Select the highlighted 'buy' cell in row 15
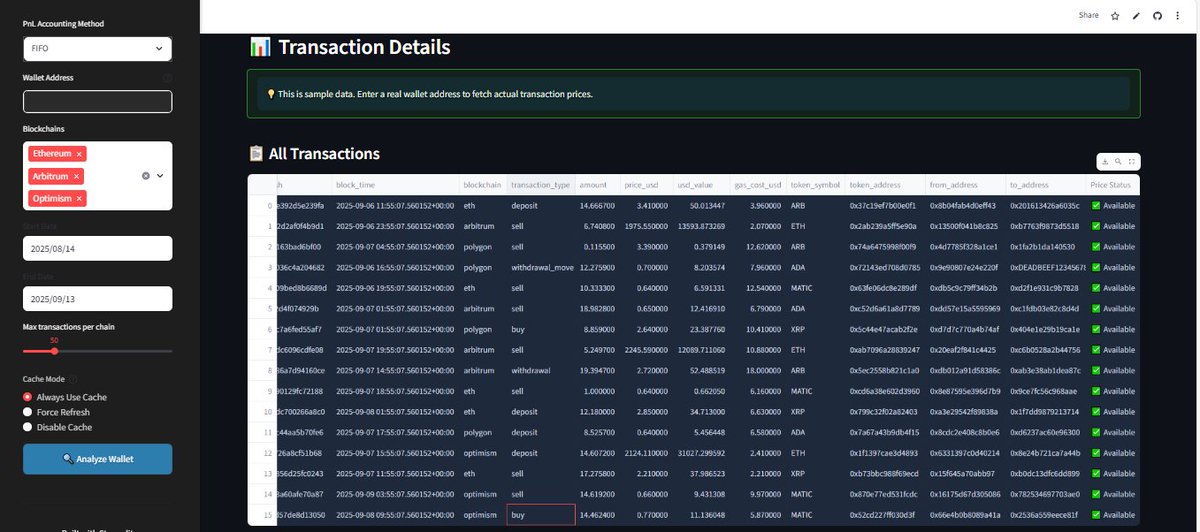This screenshot has height=532, width=1200. (x=540, y=514)
